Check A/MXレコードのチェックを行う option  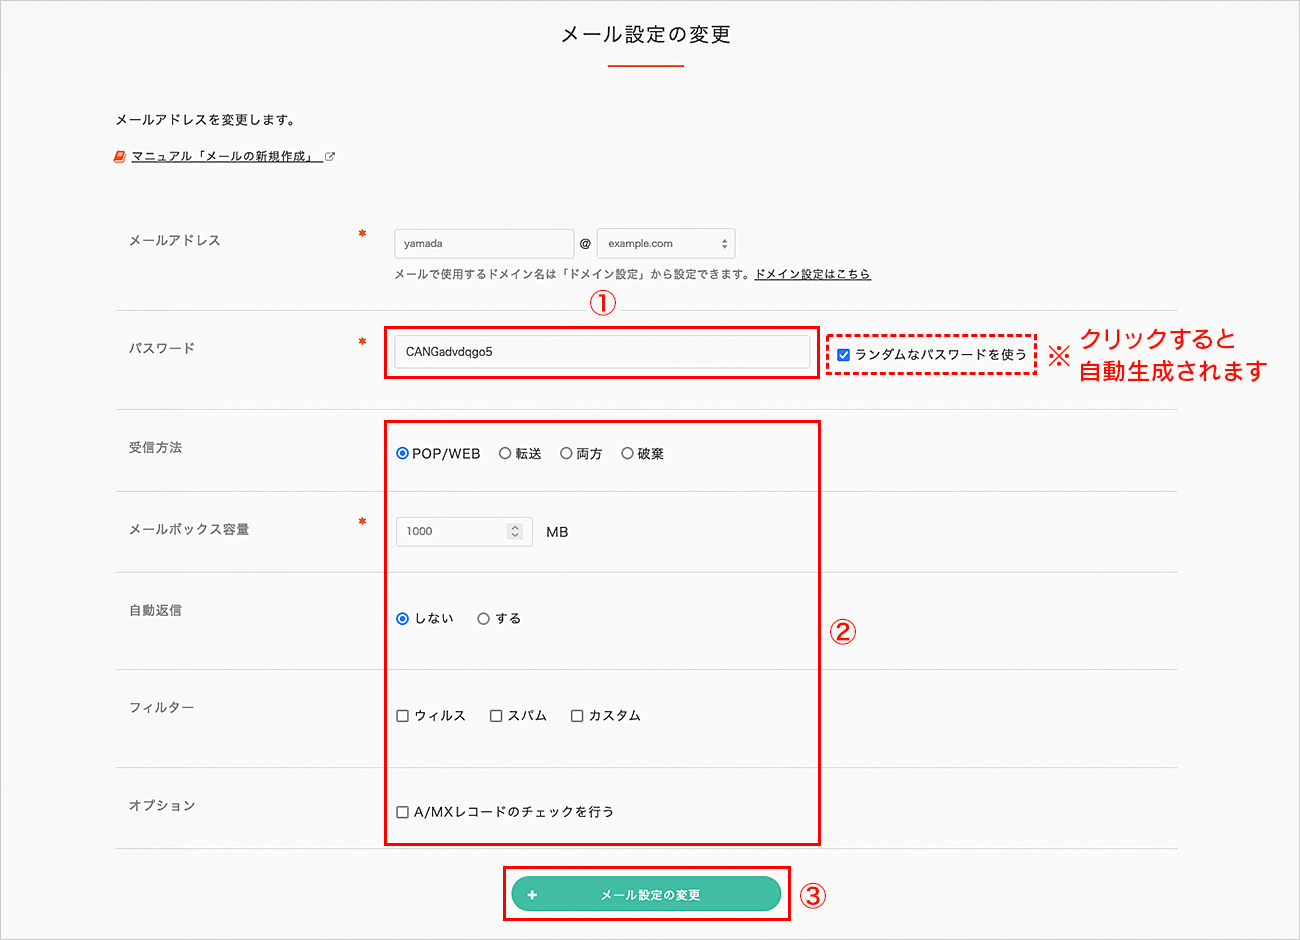click(403, 812)
